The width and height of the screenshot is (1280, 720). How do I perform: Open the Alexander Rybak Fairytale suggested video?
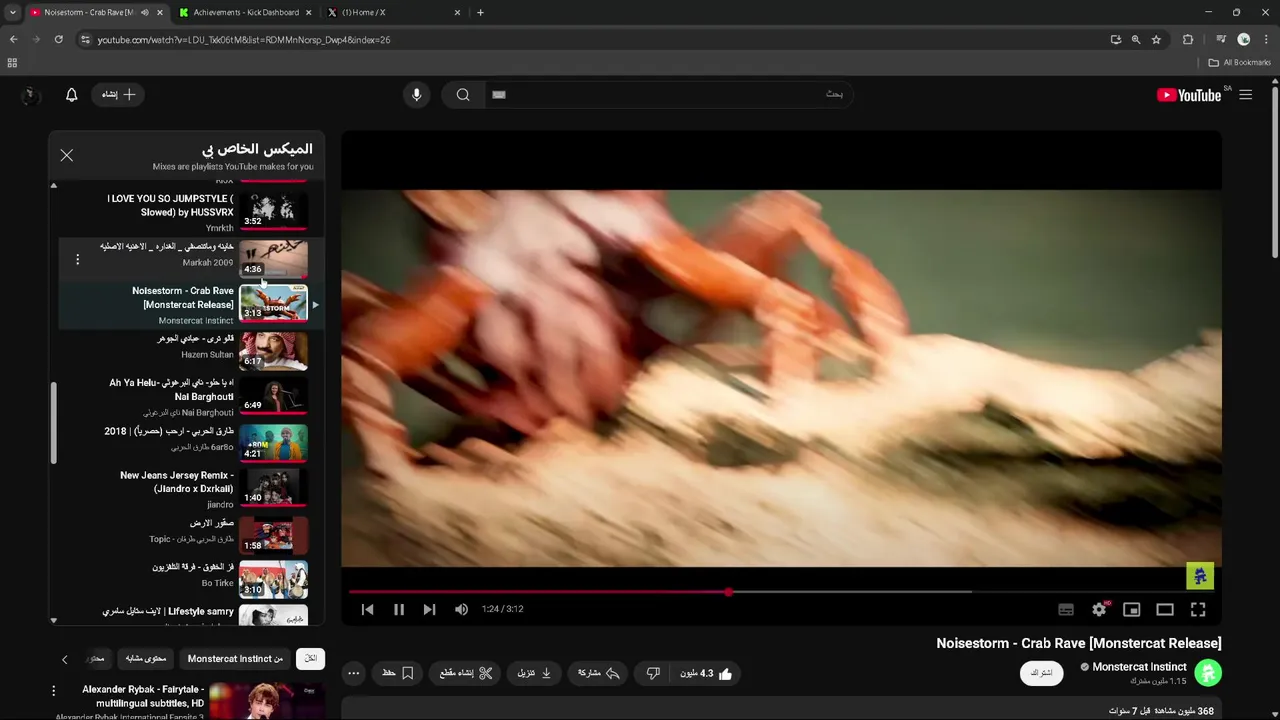tap(143, 696)
